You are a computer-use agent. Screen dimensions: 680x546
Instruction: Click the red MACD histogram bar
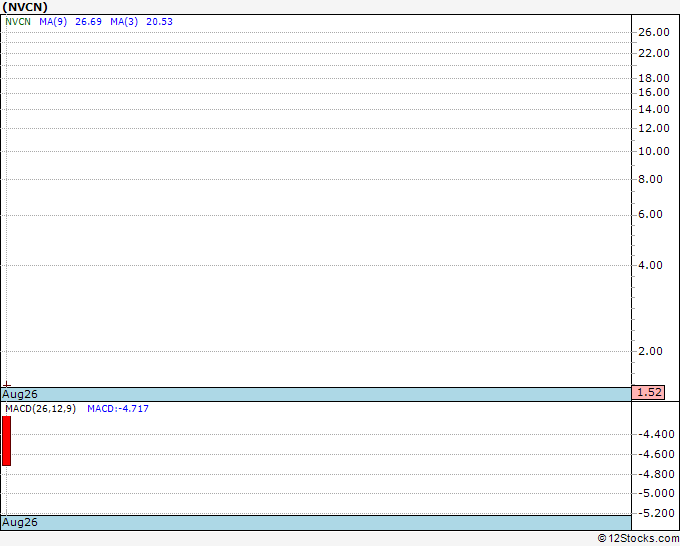coord(7,441)
